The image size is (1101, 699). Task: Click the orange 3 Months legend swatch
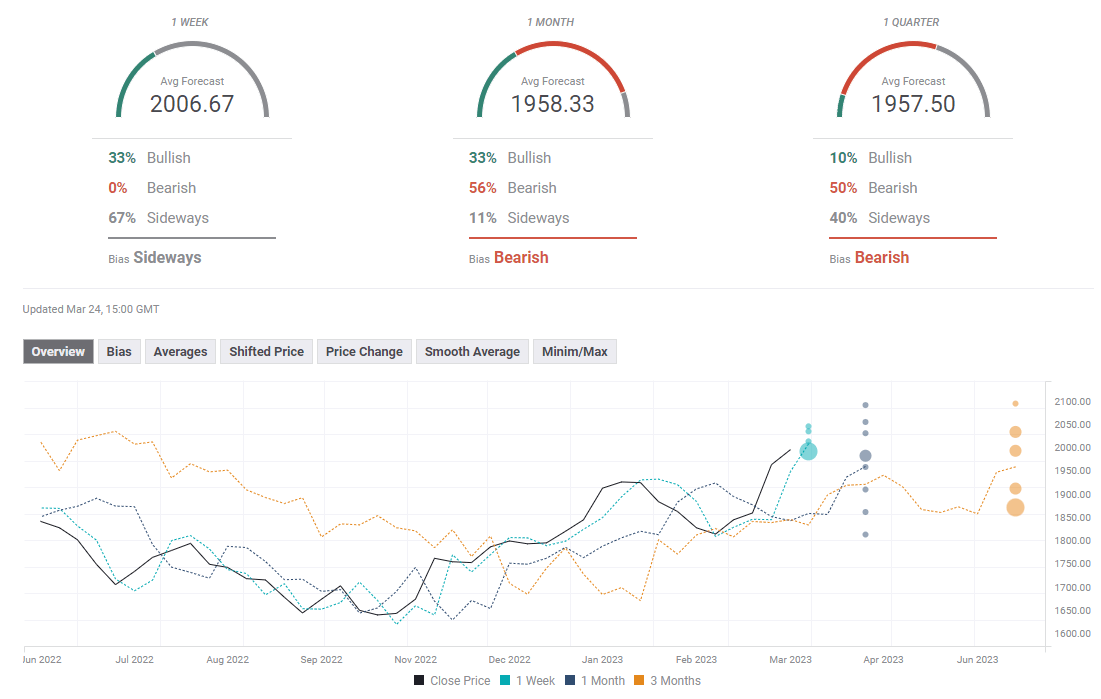pyautogui.click(x=641, y=681)
